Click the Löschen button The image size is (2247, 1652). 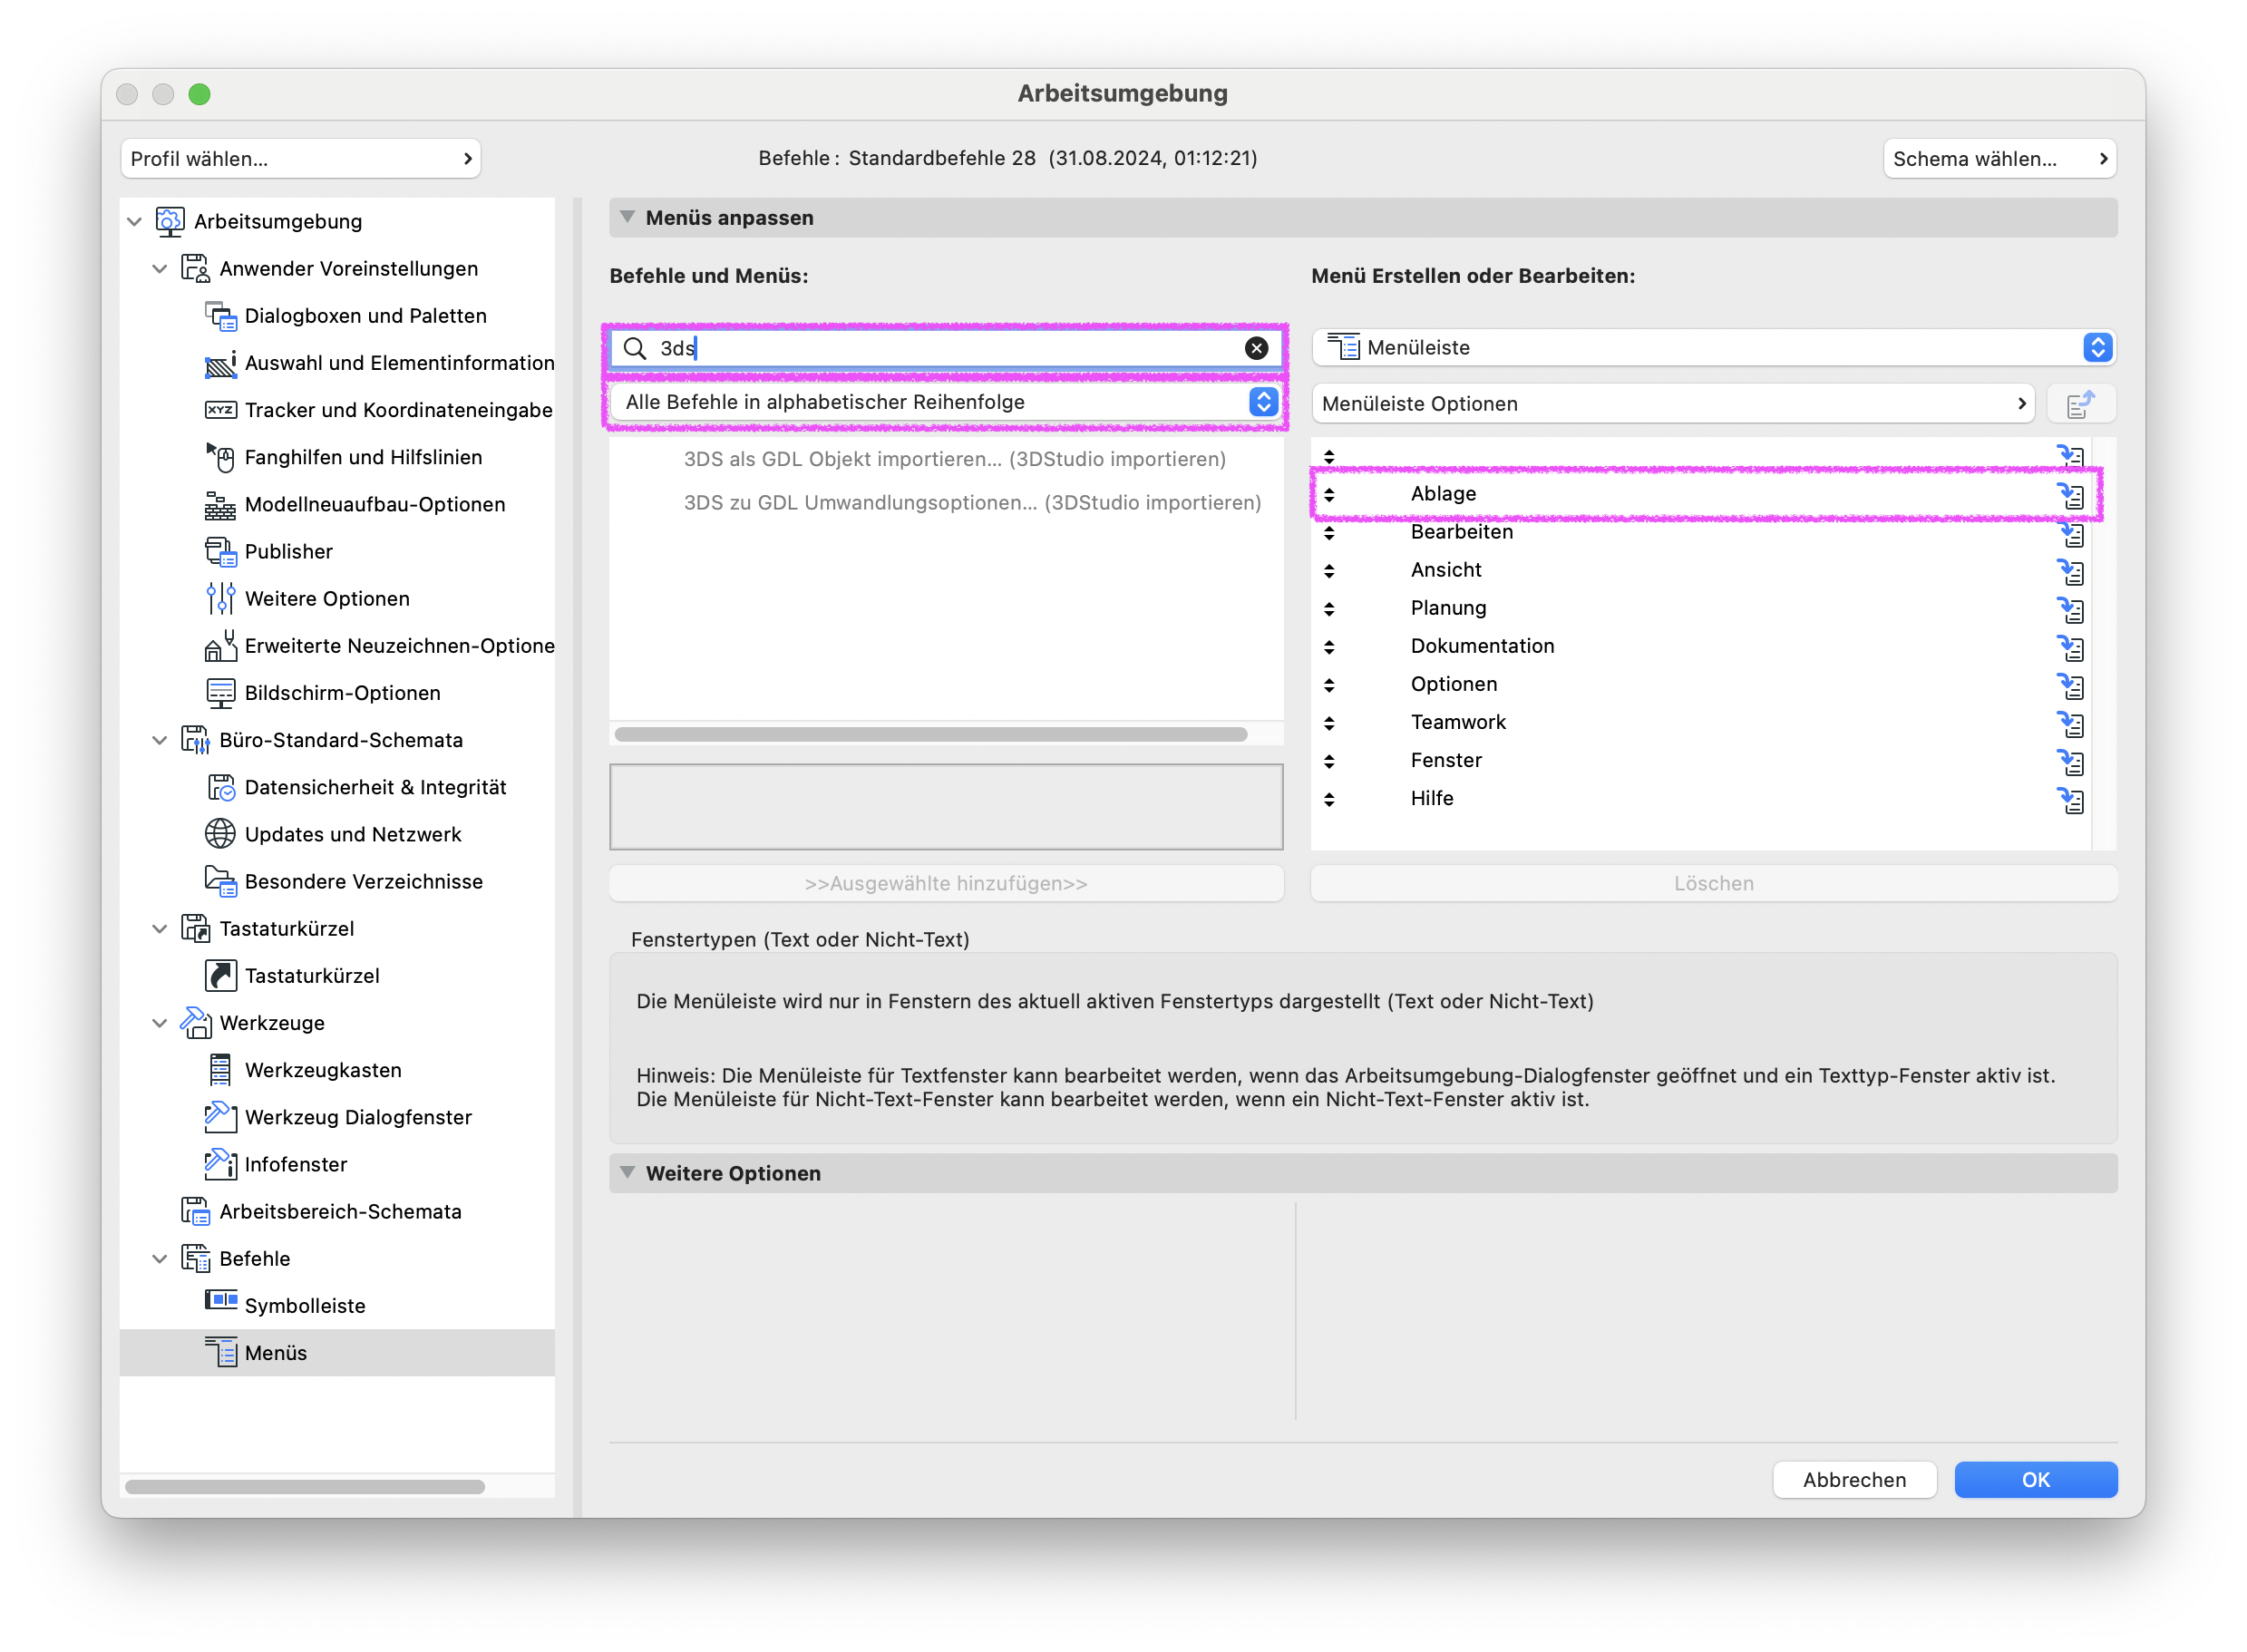[1713, 883]
